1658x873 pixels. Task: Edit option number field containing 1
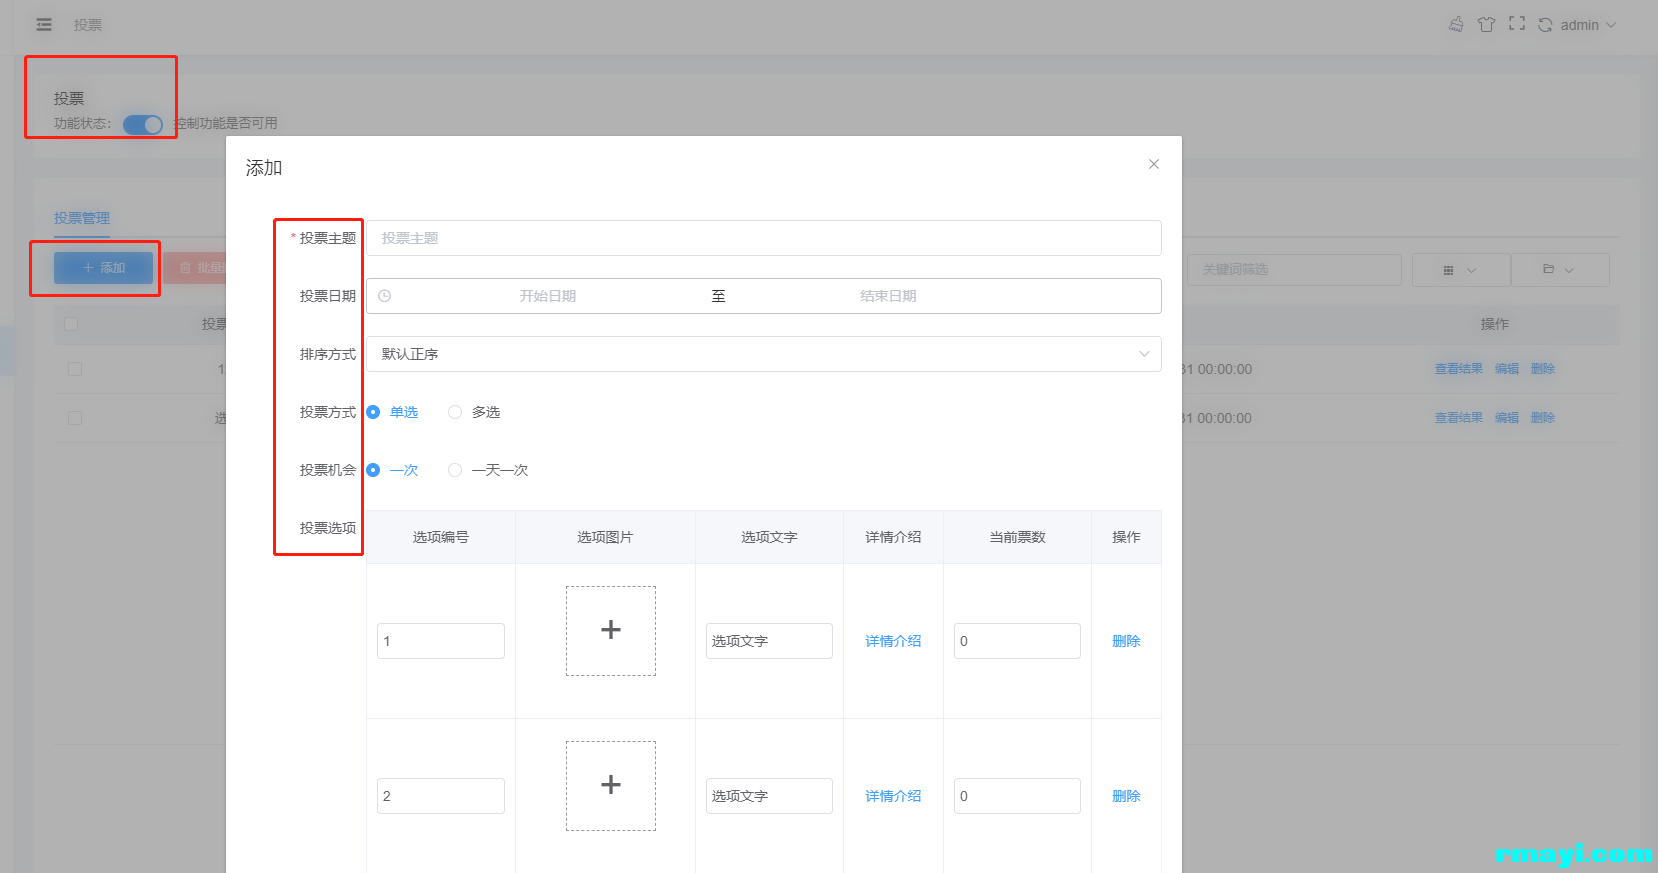click(x=441, y=641)
